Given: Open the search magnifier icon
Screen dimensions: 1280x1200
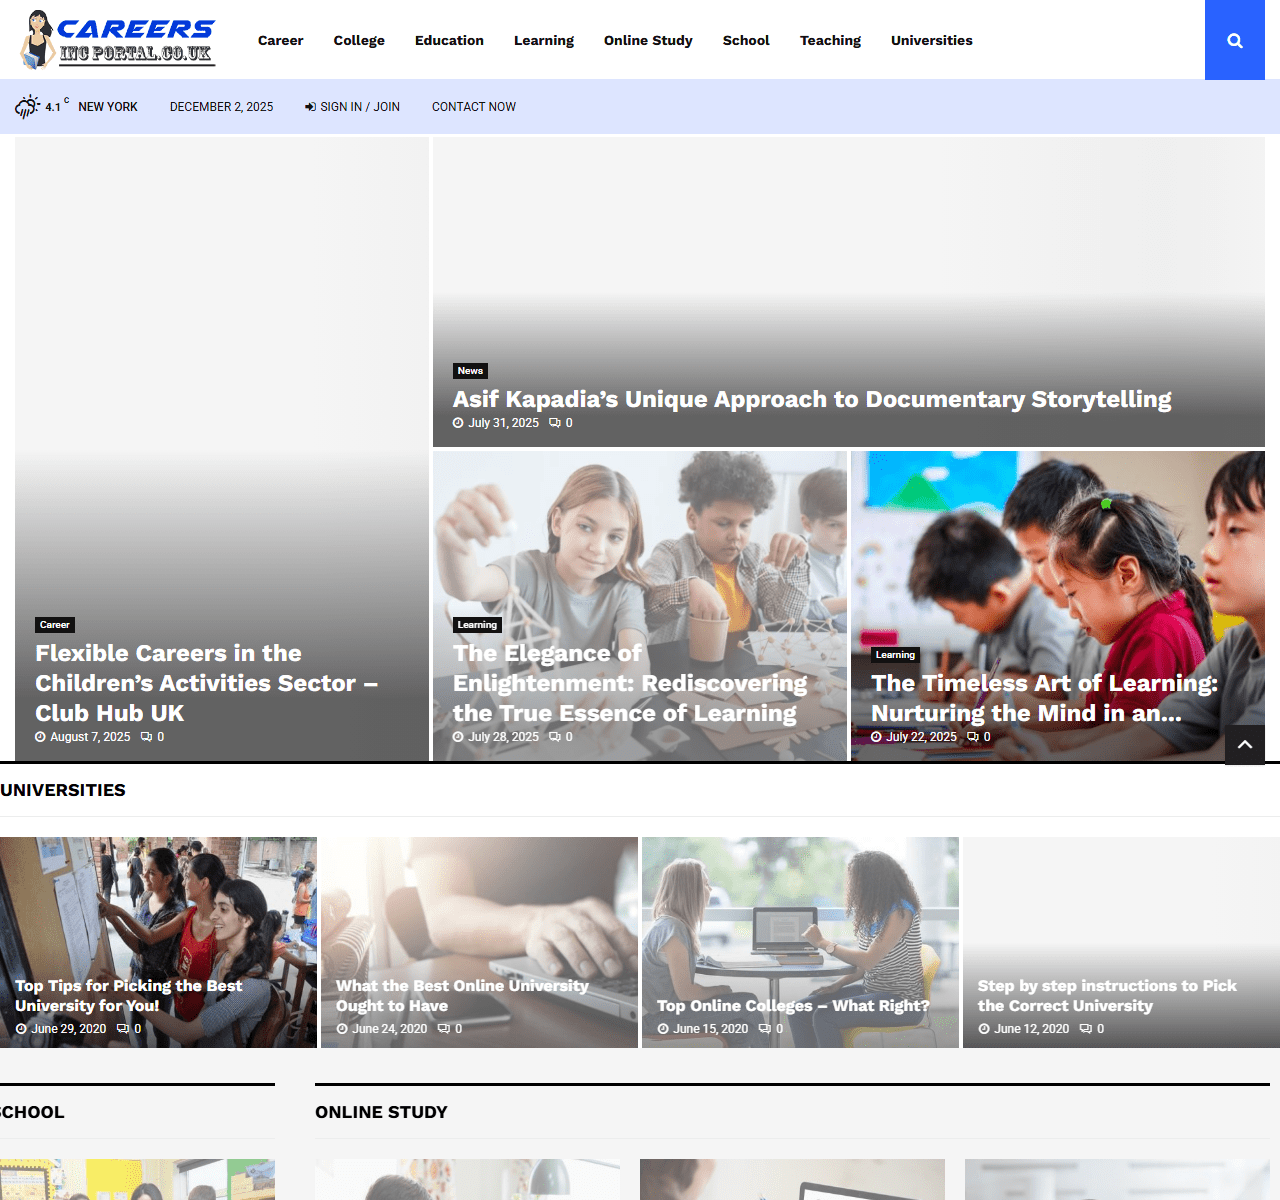Looking at the screenshot, I should coord(1234,40).
